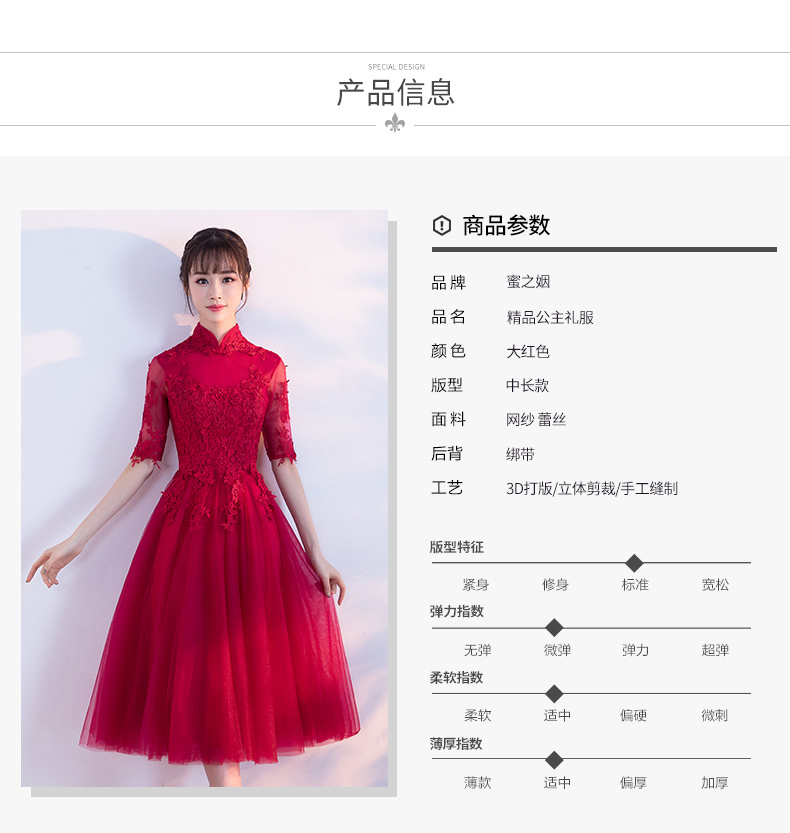790x833 pixels.
Task: Click the 中长款 fit value
Action: tap(527, 385)
